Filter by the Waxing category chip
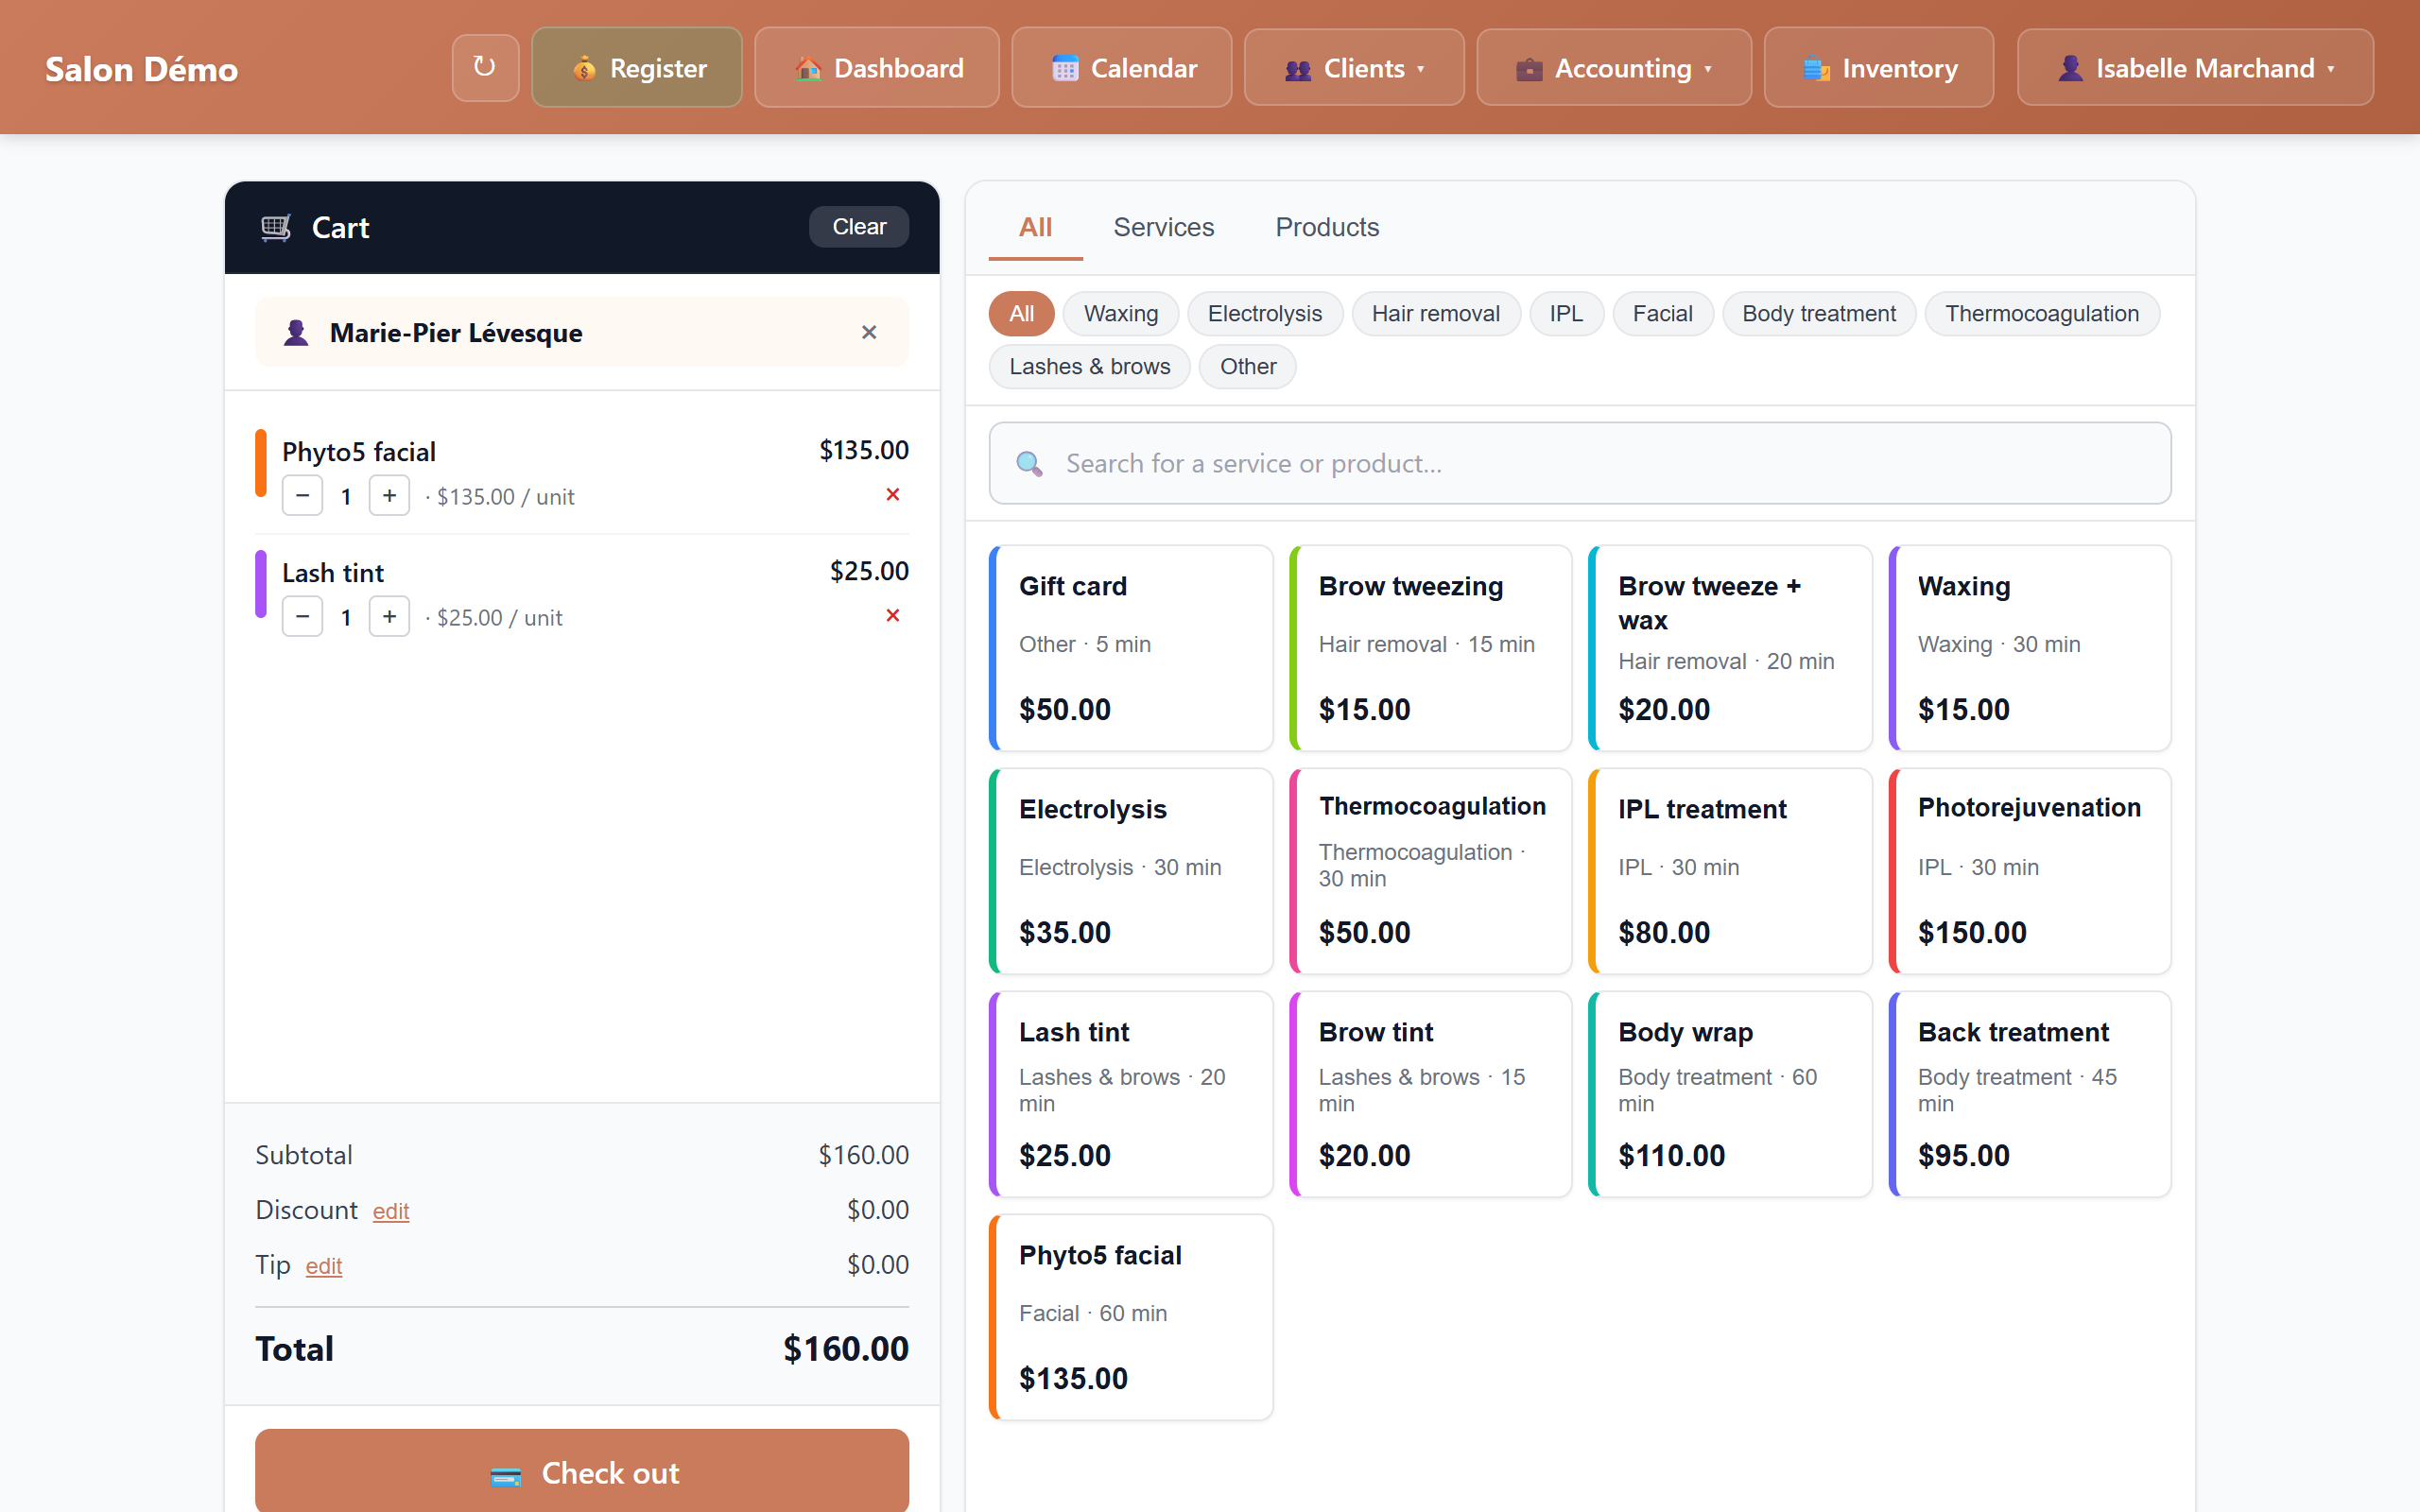Screen dimensions: 2420x1512 (1121, 313)
